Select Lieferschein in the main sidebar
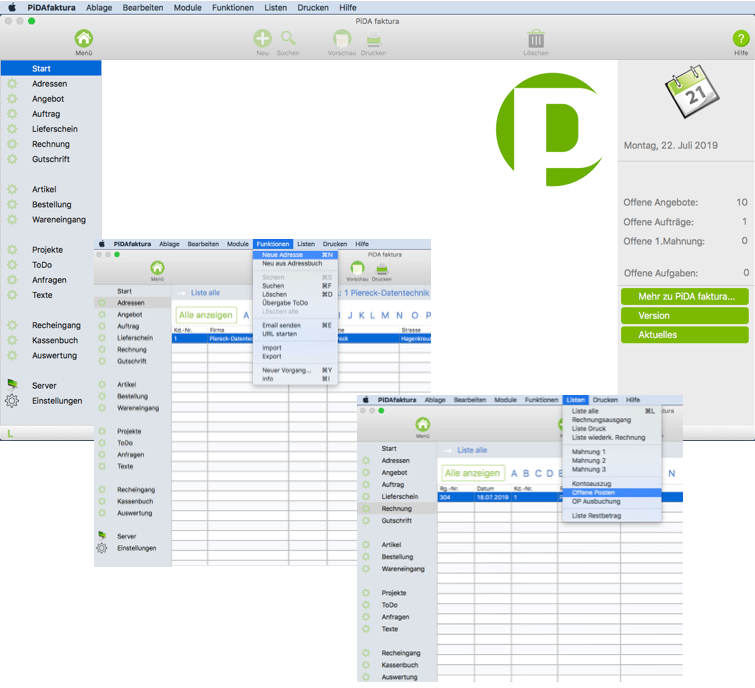The width and height of the screenshot is (755, 688). click(x=55, y=129)
